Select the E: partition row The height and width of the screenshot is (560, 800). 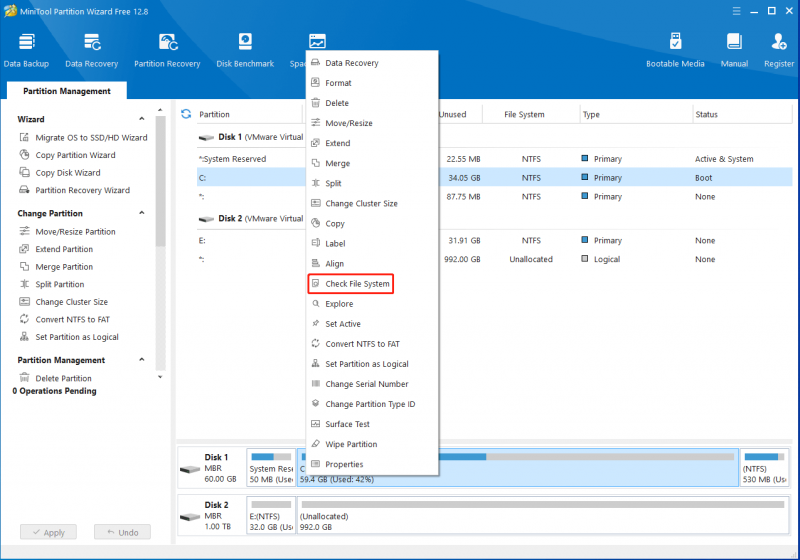494,240
